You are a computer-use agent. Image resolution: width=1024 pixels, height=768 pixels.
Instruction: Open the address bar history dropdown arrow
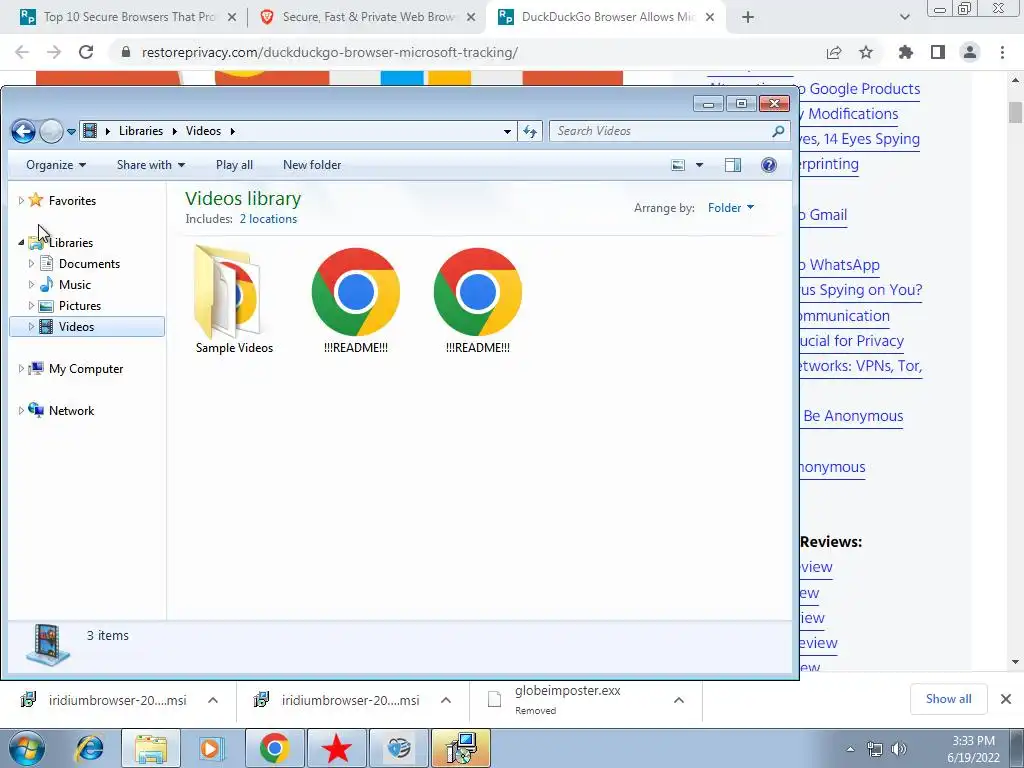click(x=507, y=131)
